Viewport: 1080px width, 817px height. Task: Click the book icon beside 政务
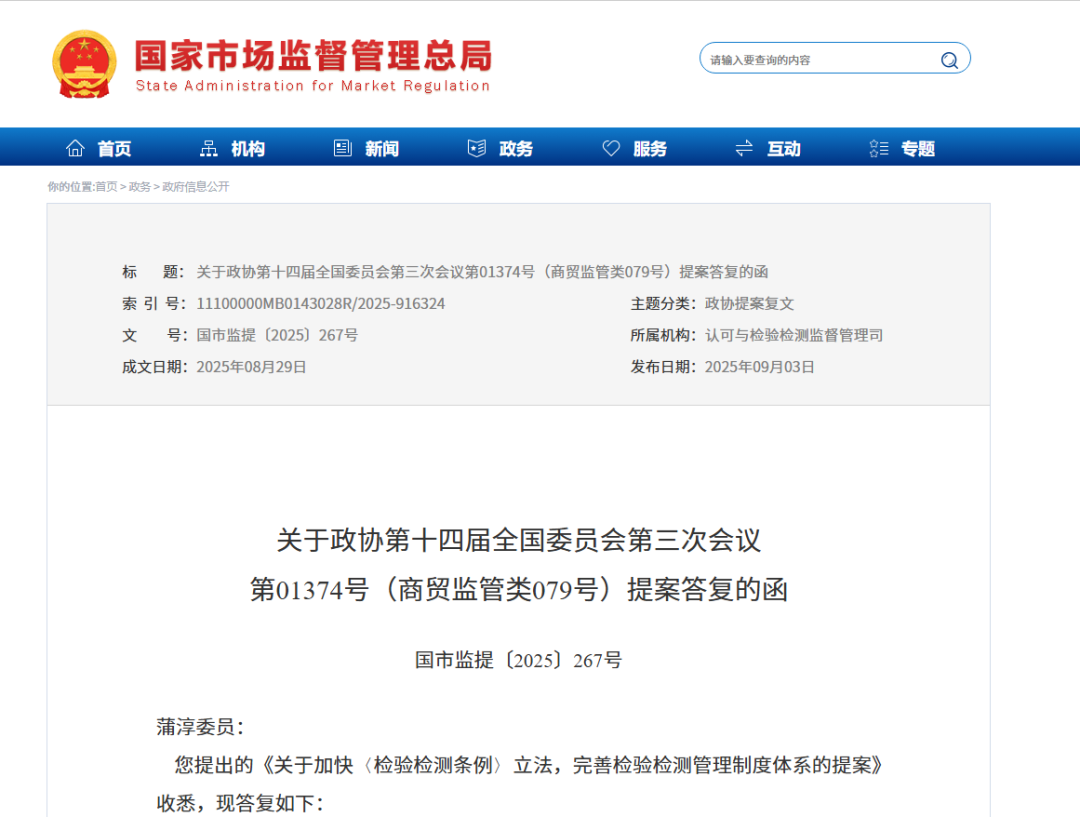[x=477, y=148]
